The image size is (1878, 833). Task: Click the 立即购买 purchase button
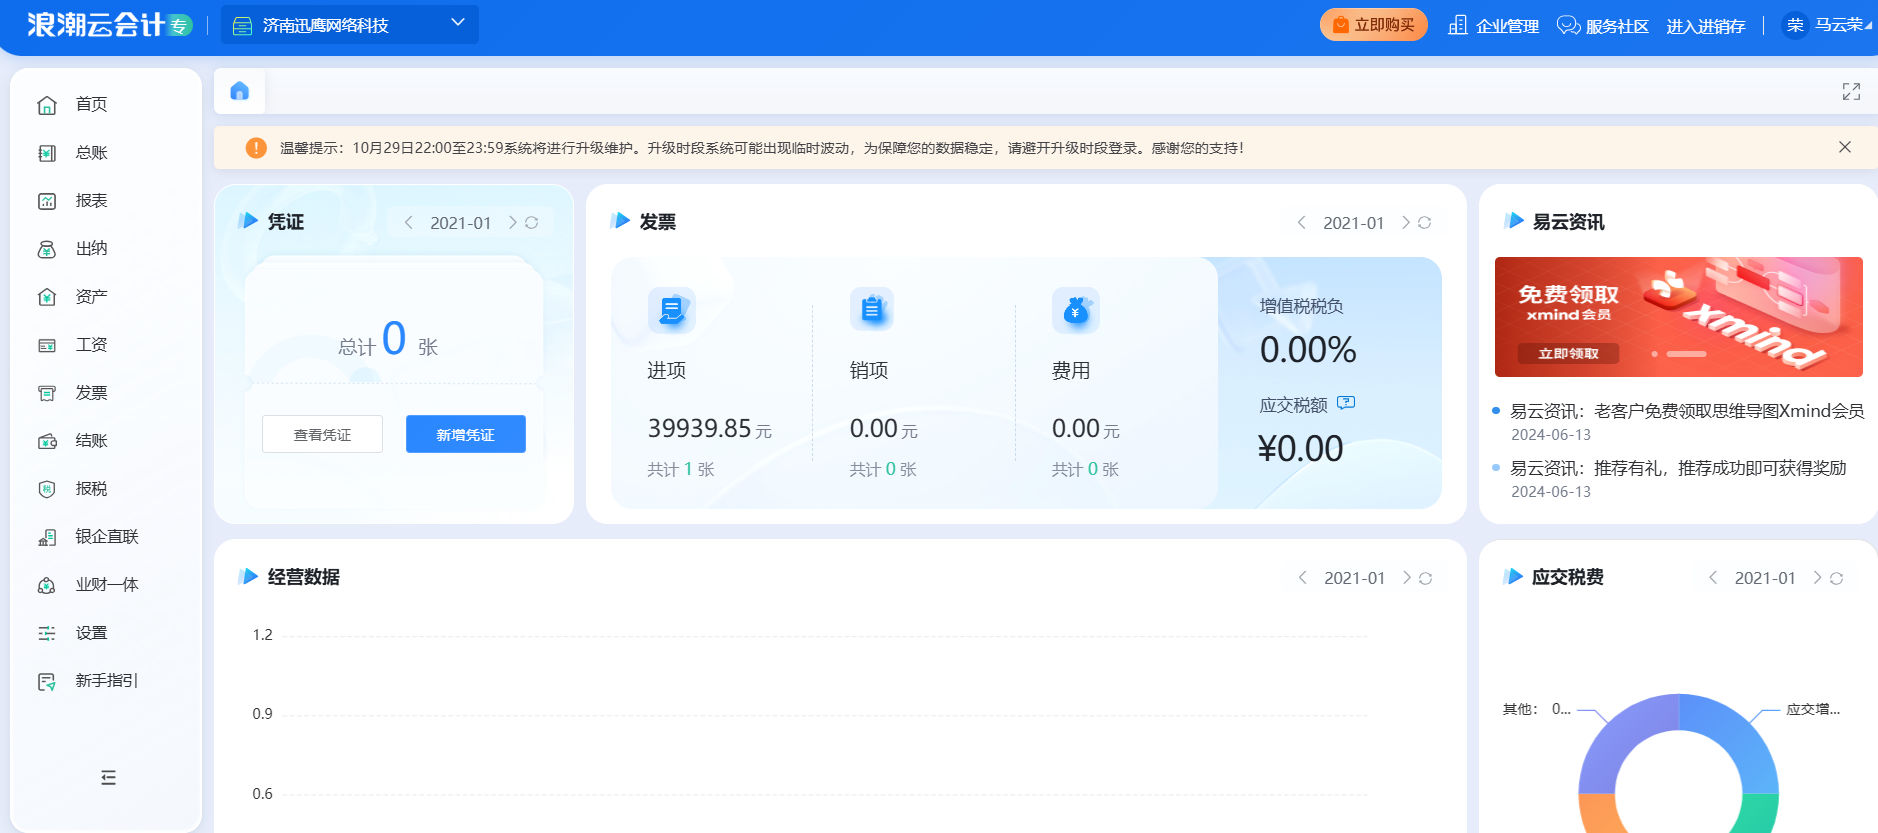(x=1373, y=25)
